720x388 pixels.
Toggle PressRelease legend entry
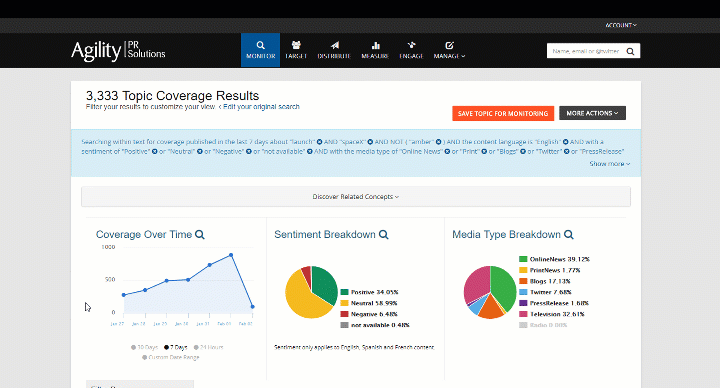point(554,303)
